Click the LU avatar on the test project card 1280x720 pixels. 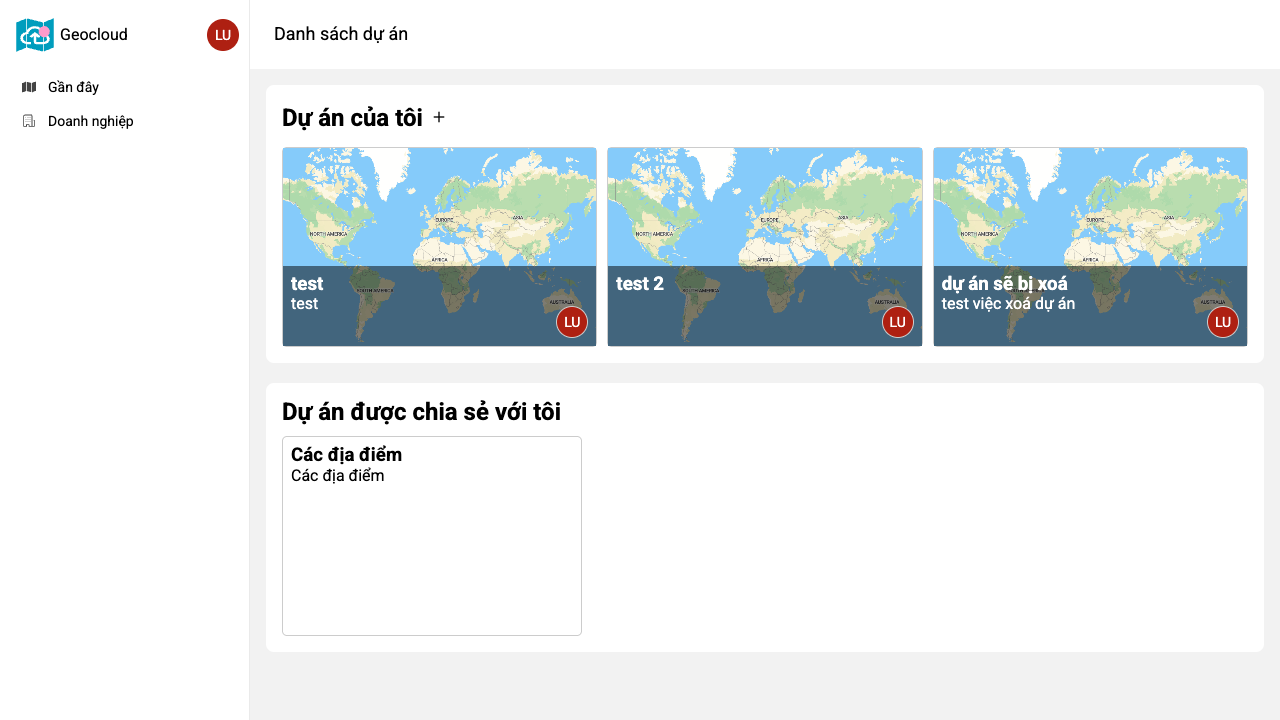click(x=571, y=321)
